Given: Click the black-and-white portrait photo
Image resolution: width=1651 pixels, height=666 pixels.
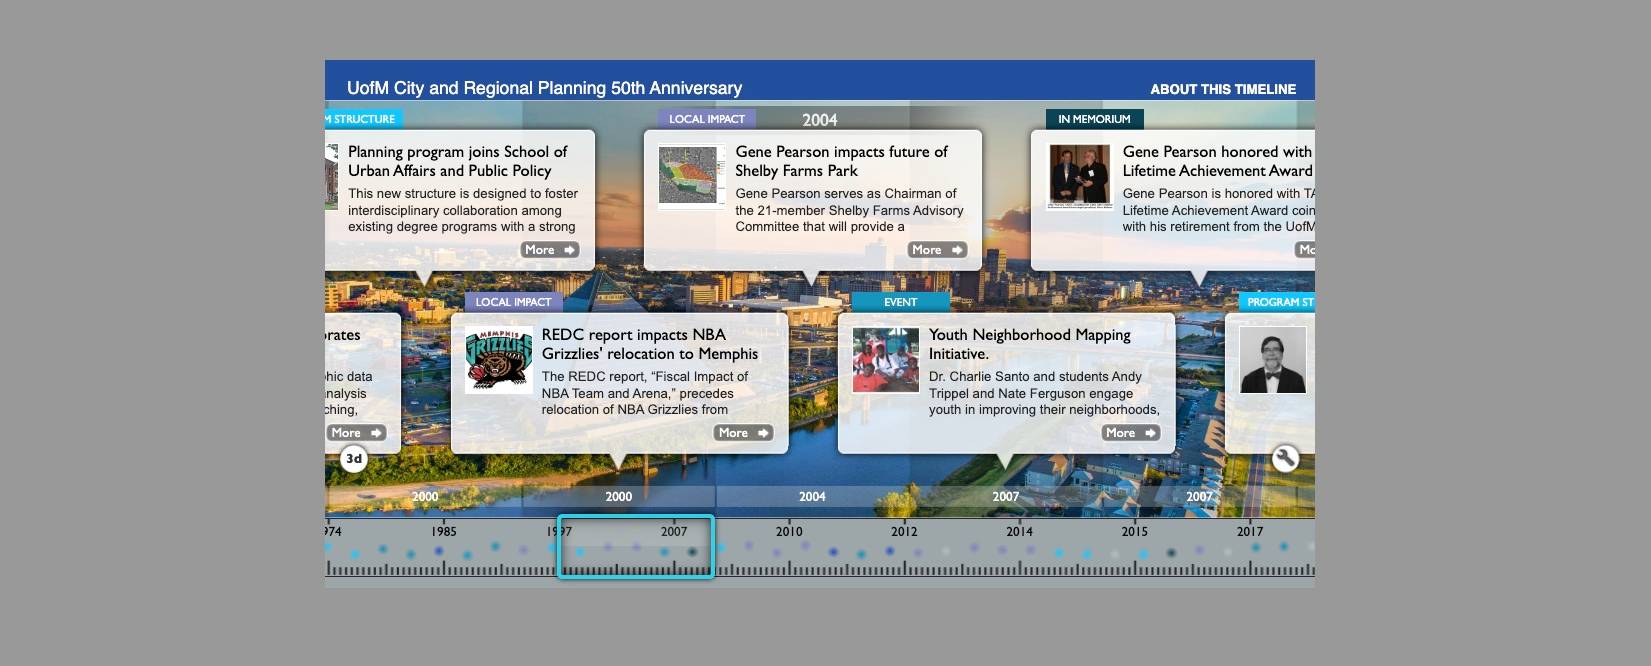Looking at the screenshot, I should 1272,360.
